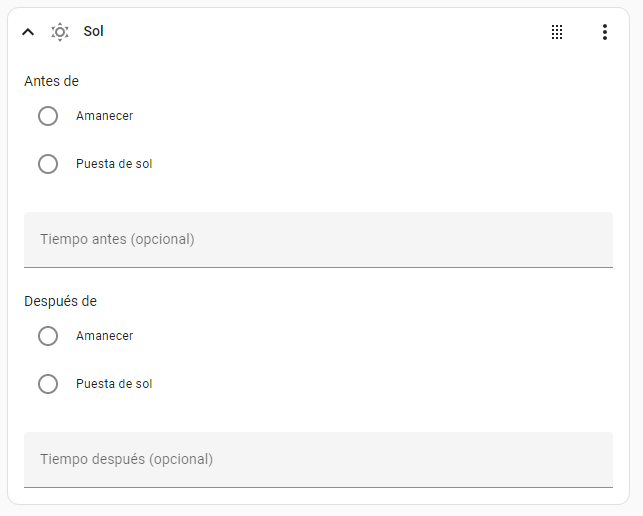
Task: Click the Sol card title text
Action: [x=93, y=32]
